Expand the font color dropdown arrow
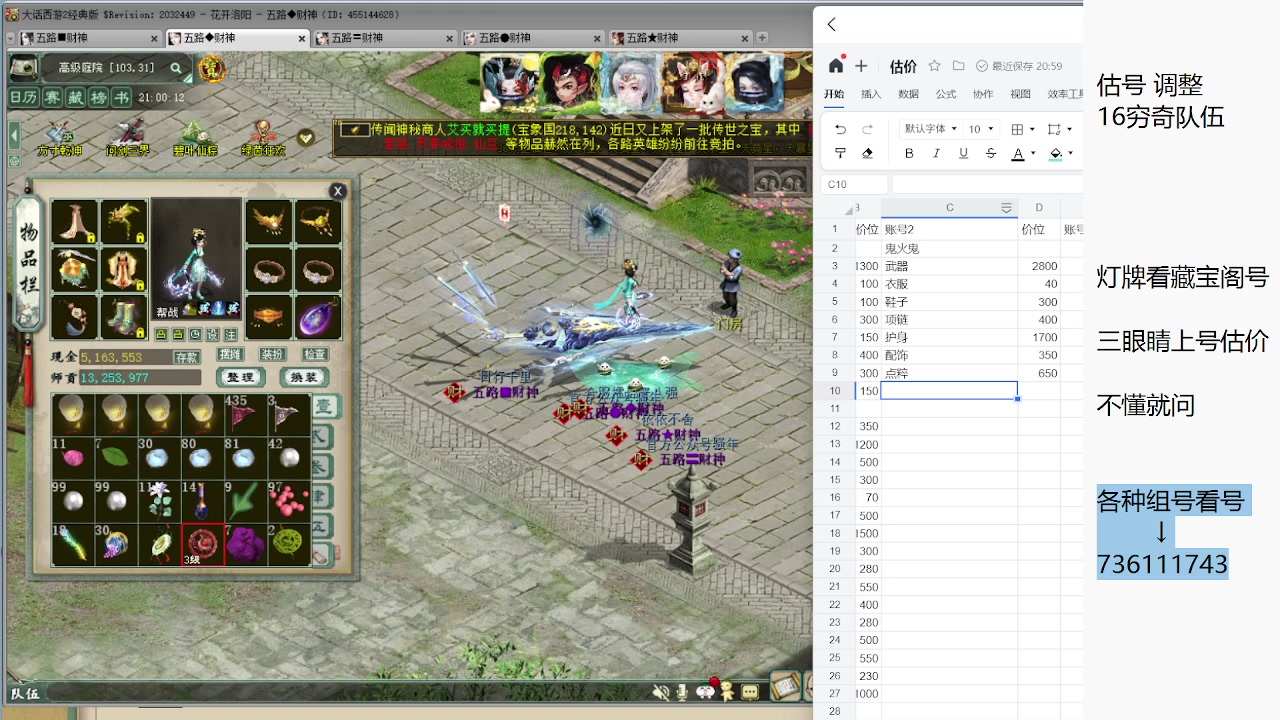Viewport: 1280px width, 720px height. [1033, 154]
